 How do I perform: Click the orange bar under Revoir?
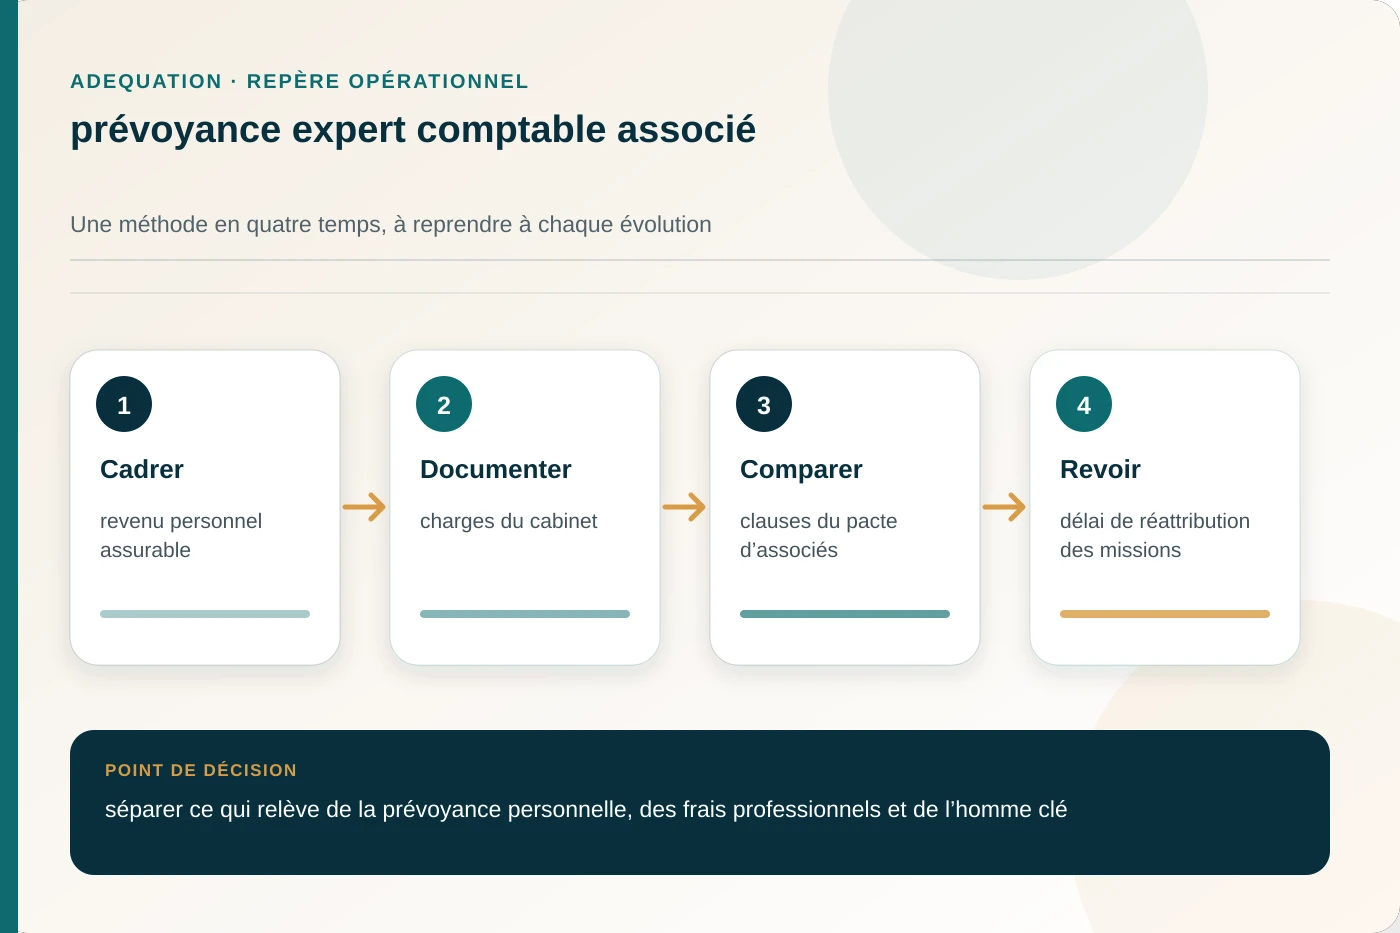[x=1165, y=614]
